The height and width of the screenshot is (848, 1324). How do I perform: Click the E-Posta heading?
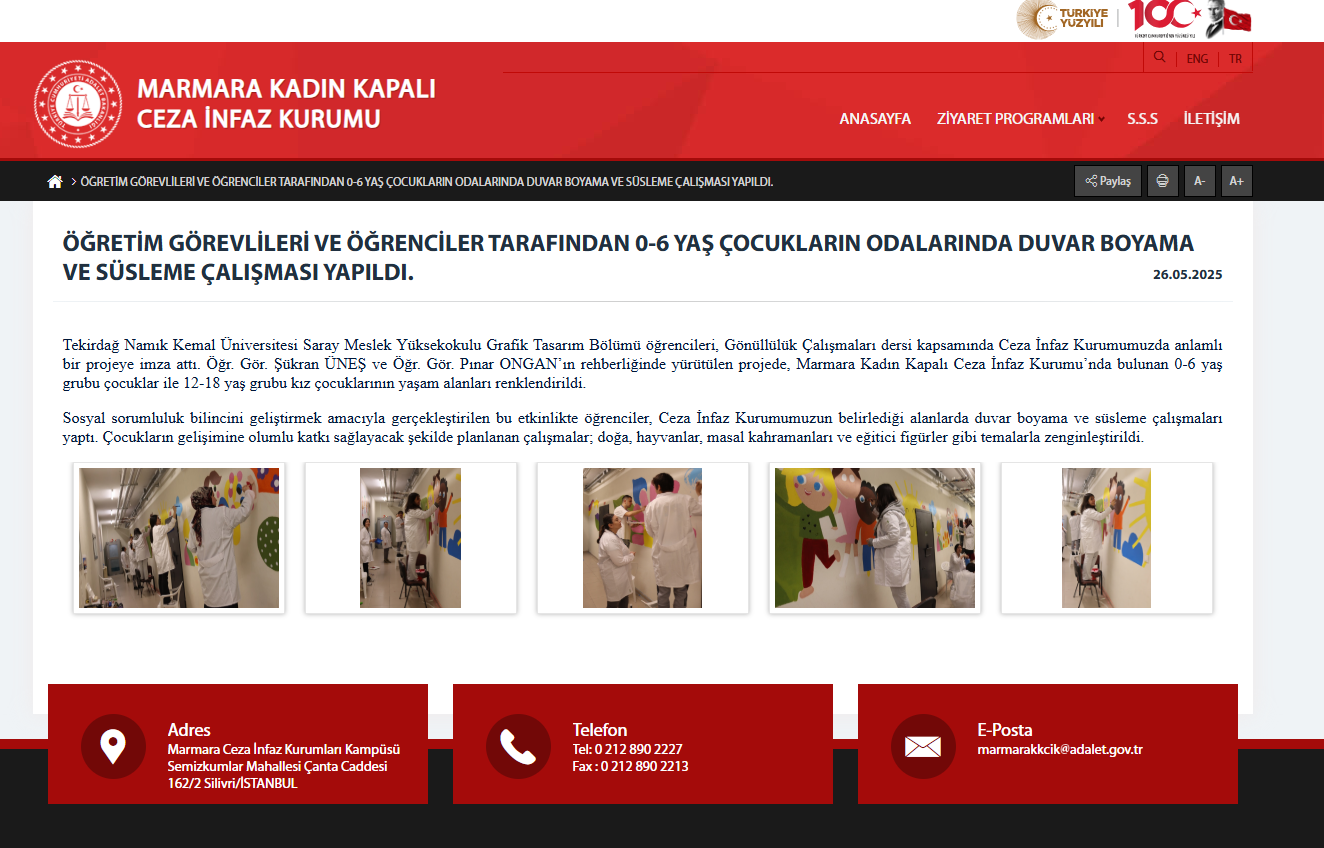[x=1005, y=730]
